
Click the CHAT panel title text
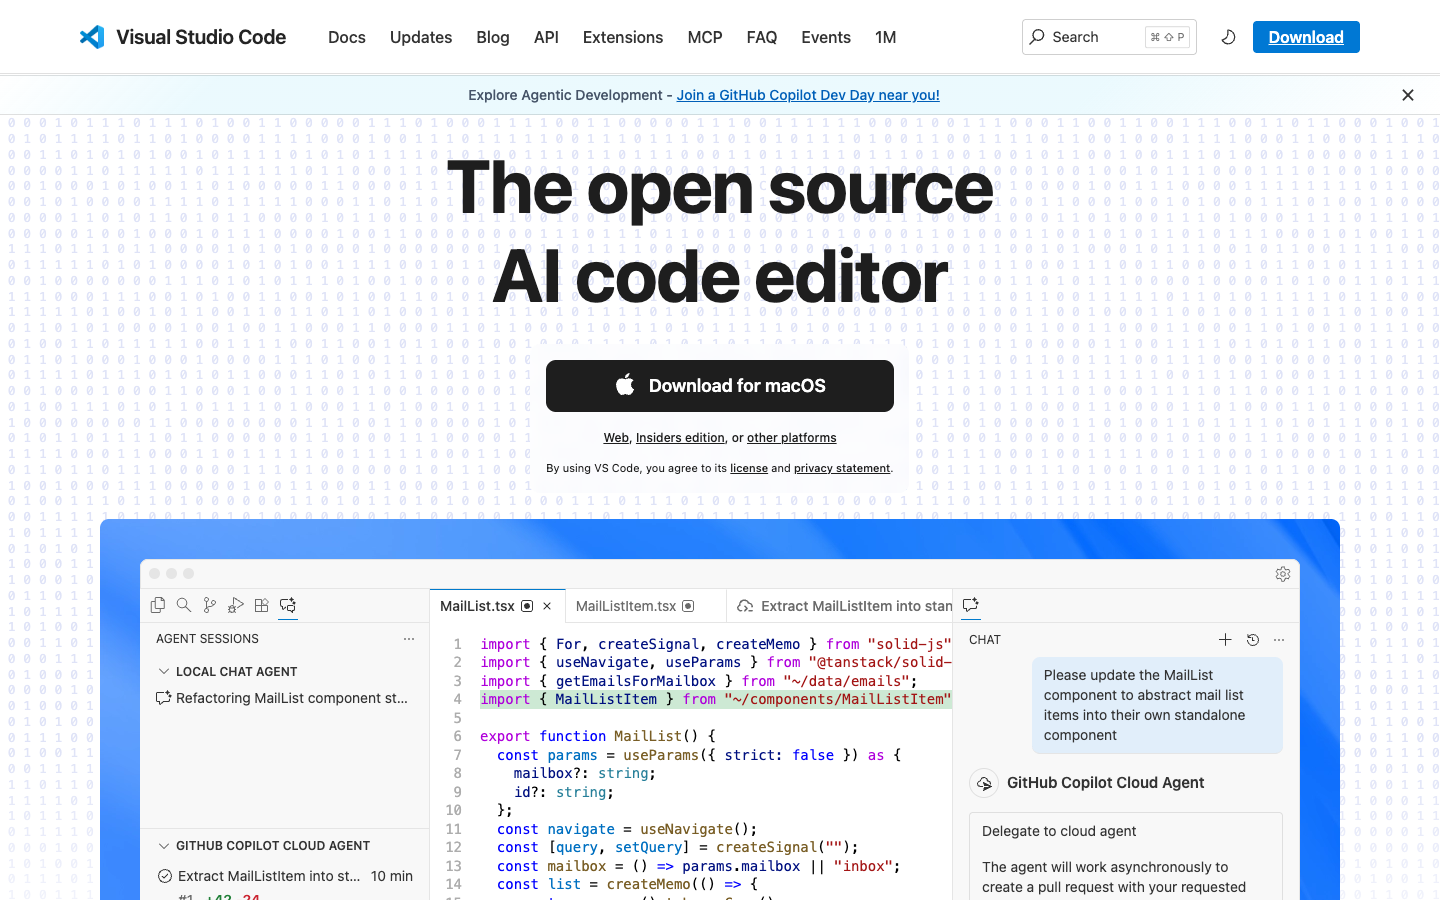coord(985,640)
